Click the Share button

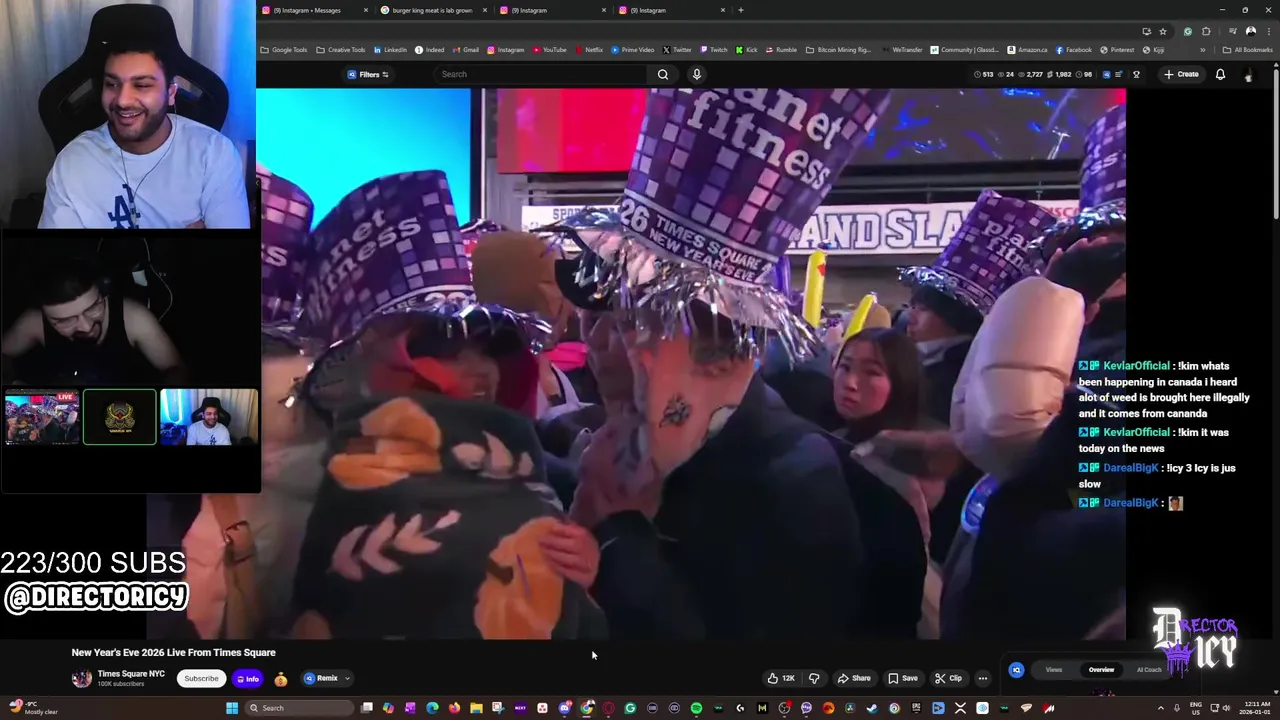[x=854, y=678]
